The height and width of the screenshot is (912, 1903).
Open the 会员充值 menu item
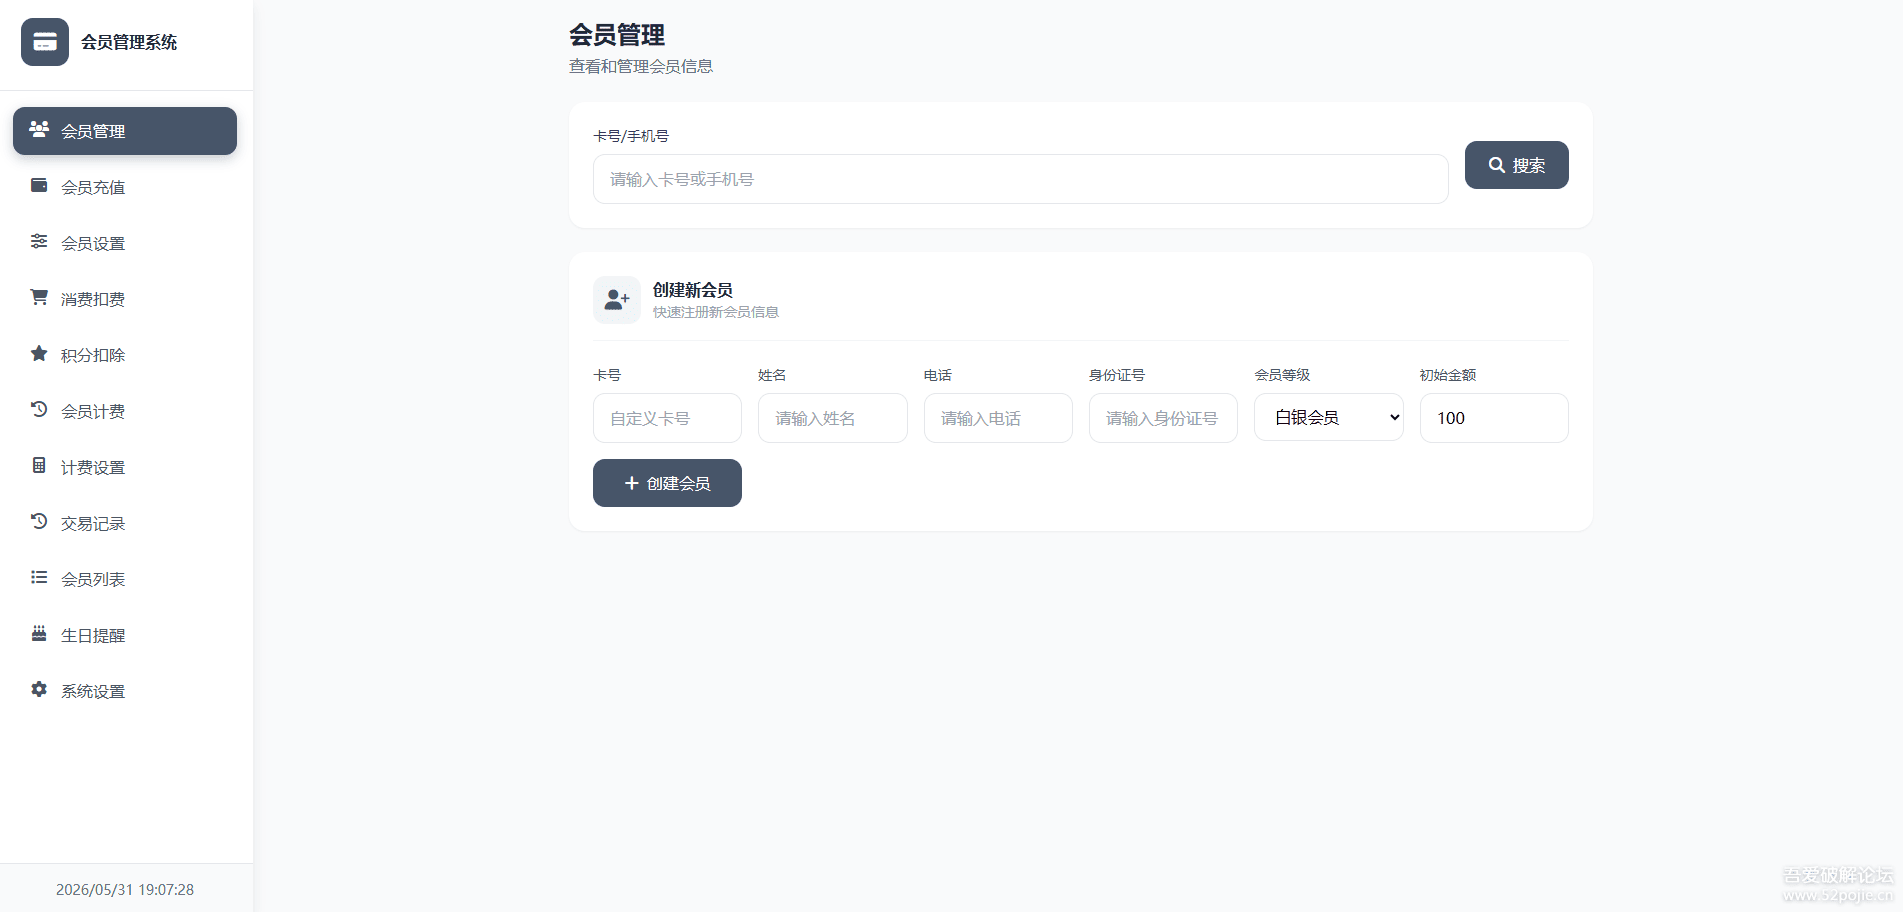pyautogui.click(x=125, y=187)
